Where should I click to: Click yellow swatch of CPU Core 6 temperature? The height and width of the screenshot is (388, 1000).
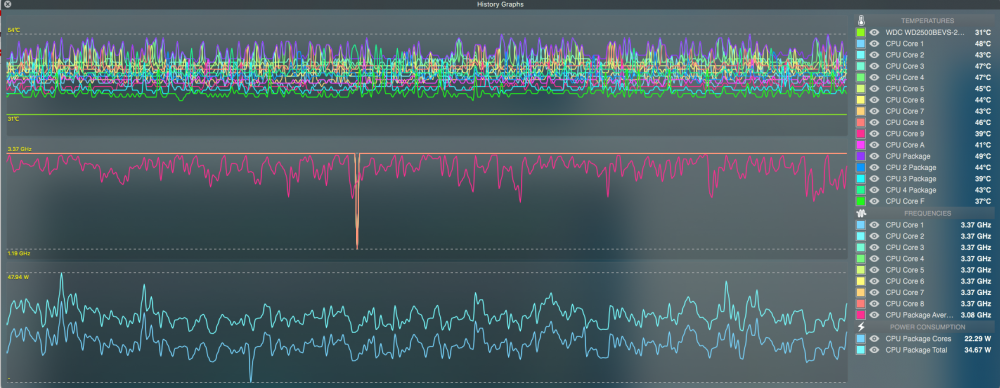click(861, 100)
